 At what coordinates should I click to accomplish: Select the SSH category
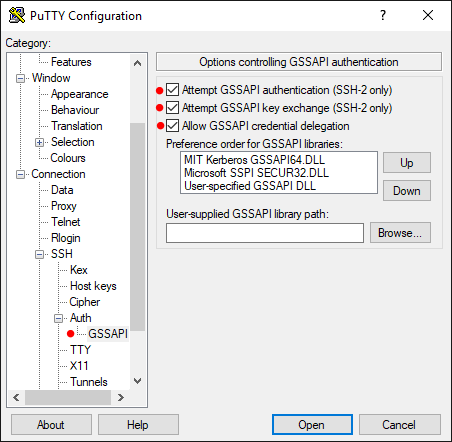[62, 254]
